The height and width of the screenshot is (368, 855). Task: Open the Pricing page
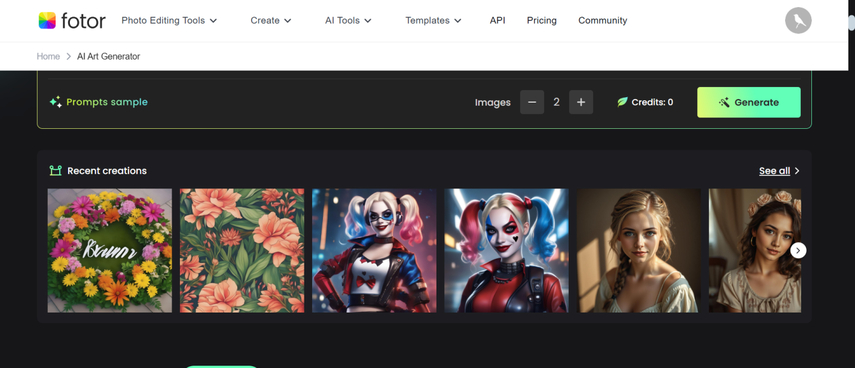coord(541,21)
